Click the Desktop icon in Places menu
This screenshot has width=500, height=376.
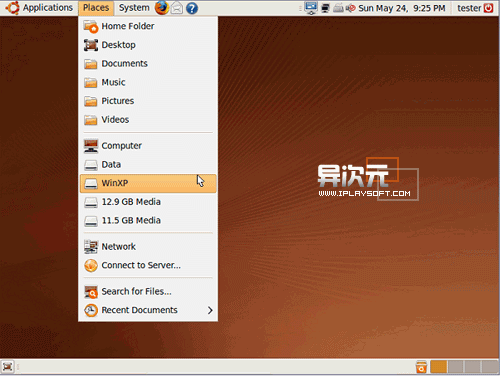tap(91, 45)
